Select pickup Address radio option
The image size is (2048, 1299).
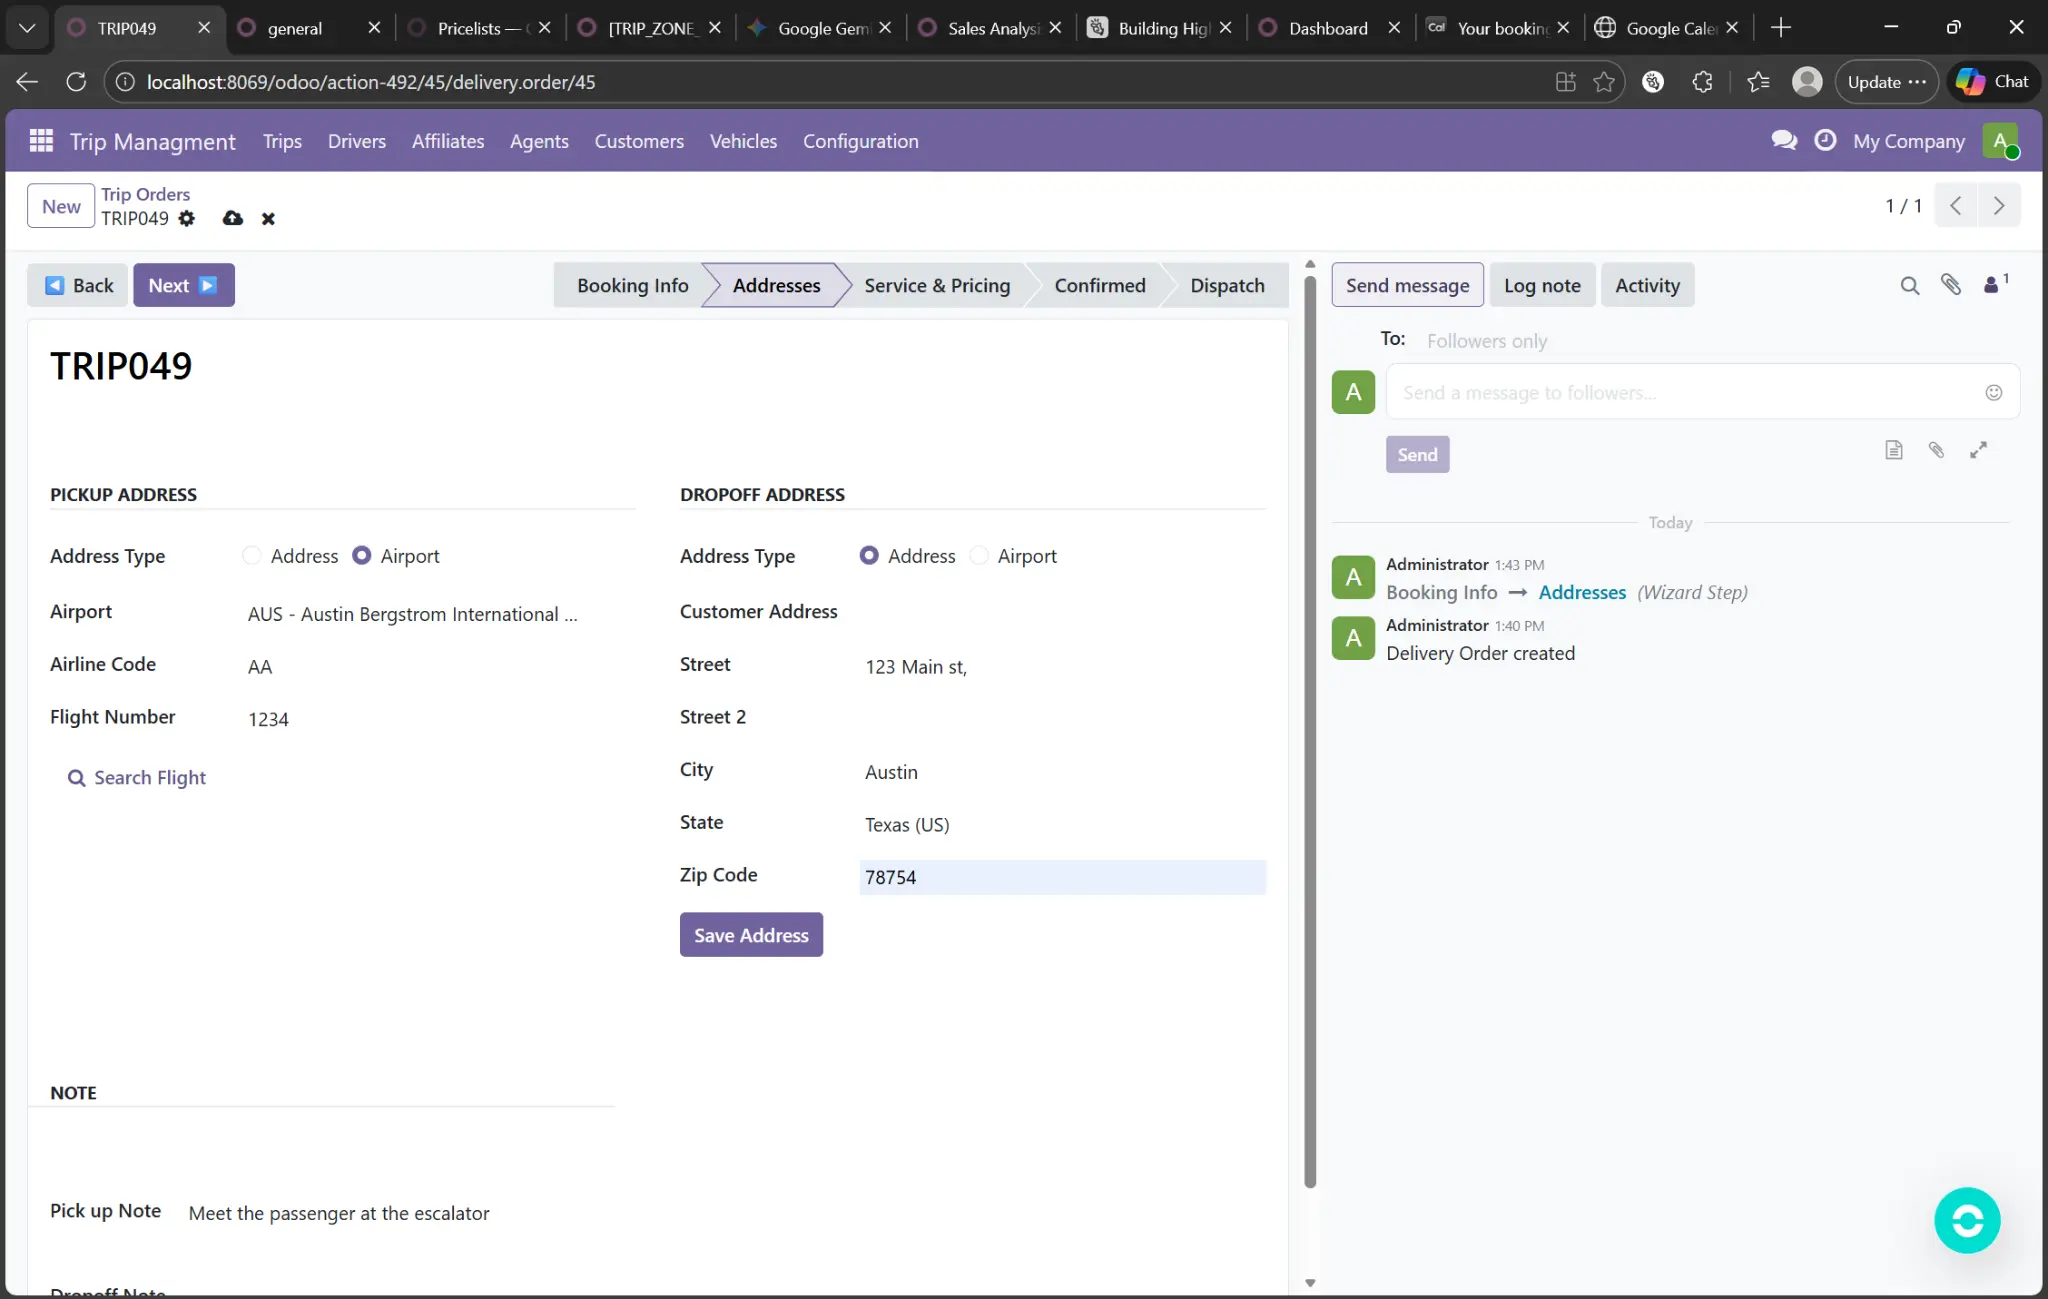tap(252, 556)
